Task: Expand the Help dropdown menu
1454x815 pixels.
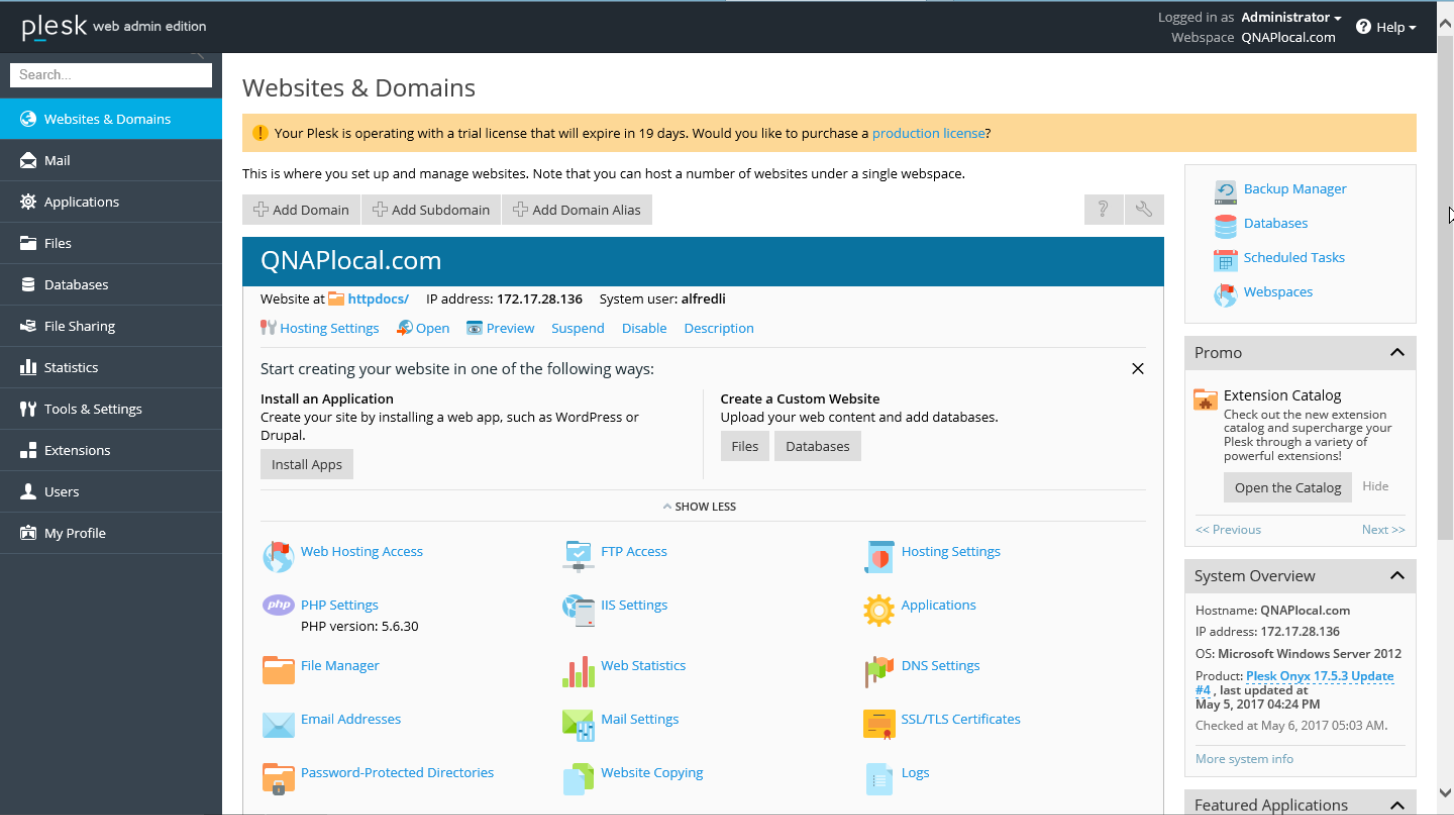Action: tap(1386, 27)
